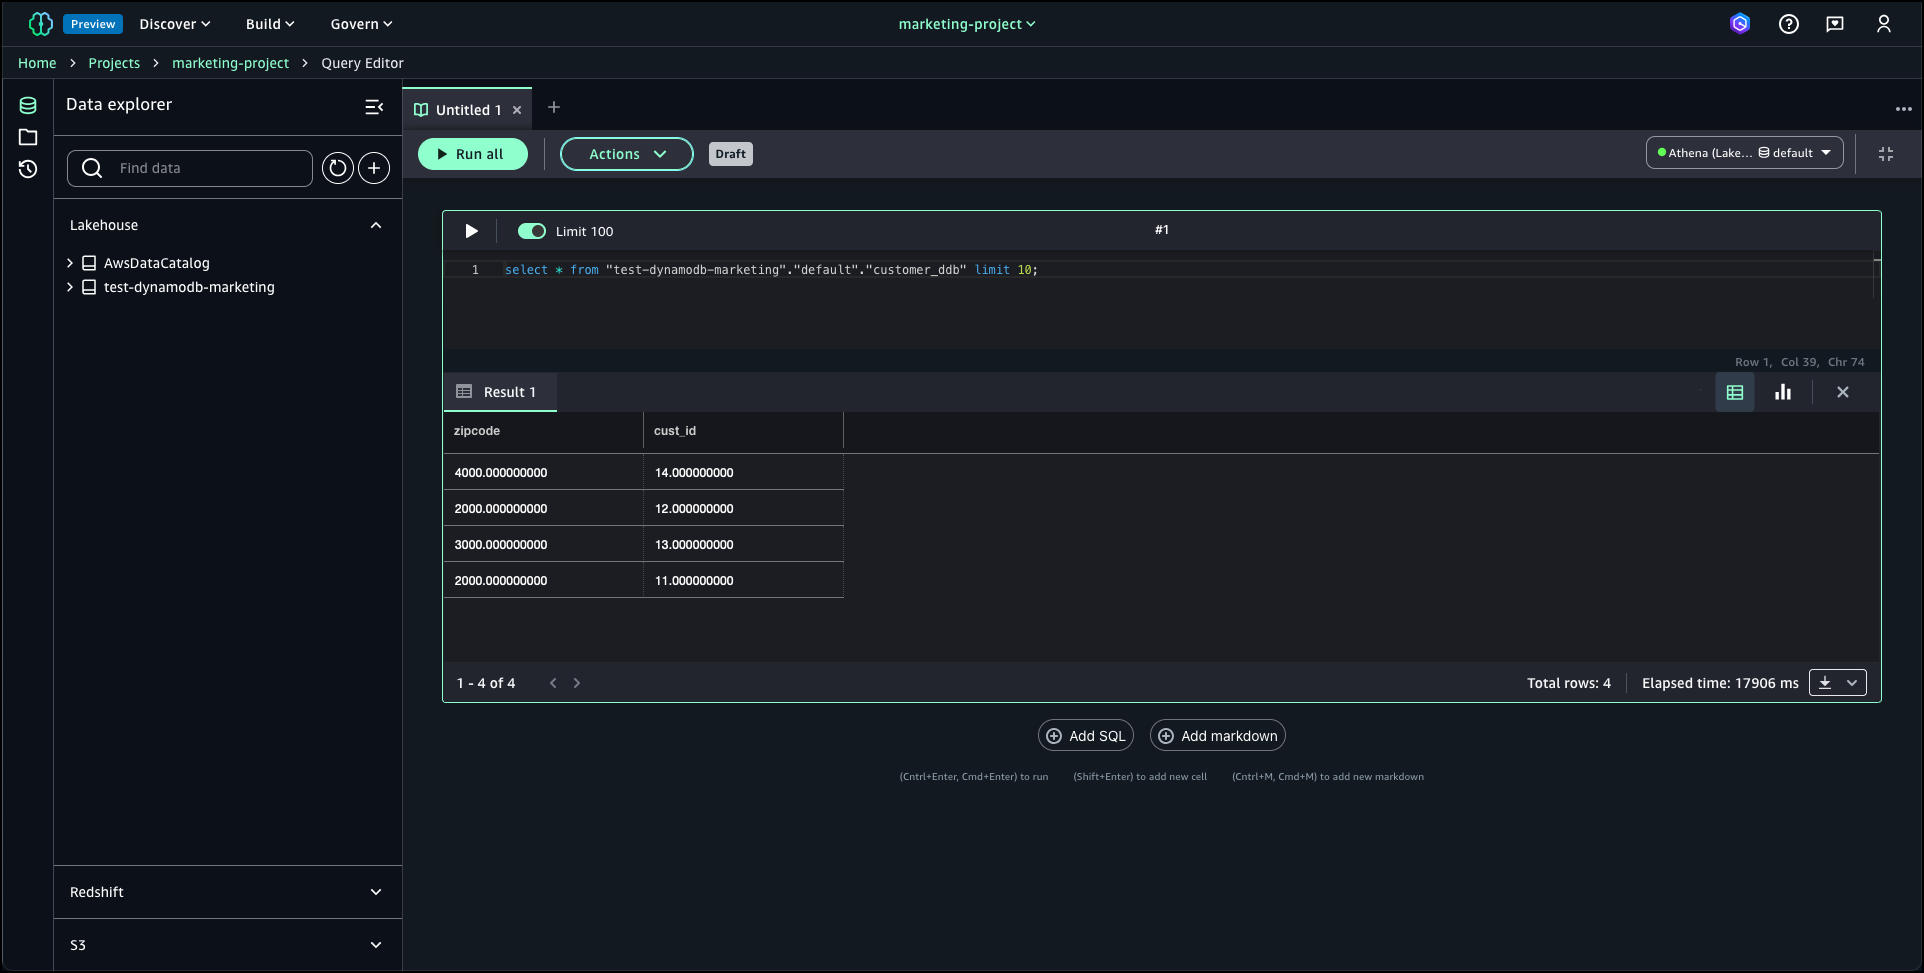Expand the test-dynamodb-marketing tree node
Screen dimensions: 1924x973
tap(70, 287)
